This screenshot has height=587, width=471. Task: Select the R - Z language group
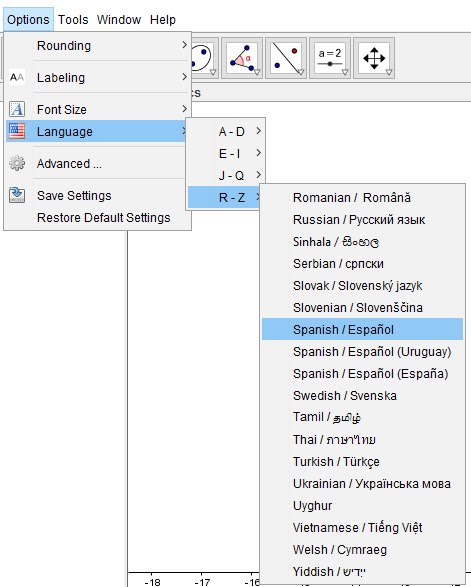pos(224,197)
